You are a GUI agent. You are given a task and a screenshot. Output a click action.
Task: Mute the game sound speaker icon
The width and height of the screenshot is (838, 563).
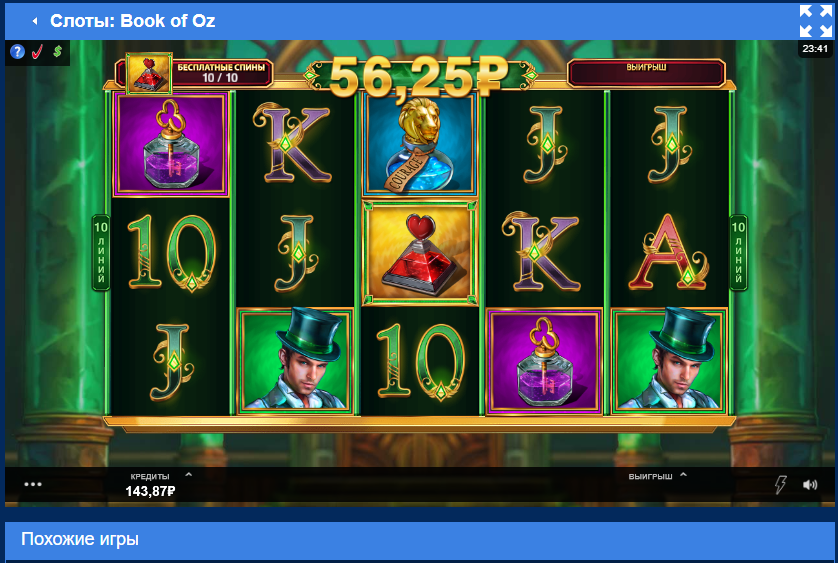[810, 484]
